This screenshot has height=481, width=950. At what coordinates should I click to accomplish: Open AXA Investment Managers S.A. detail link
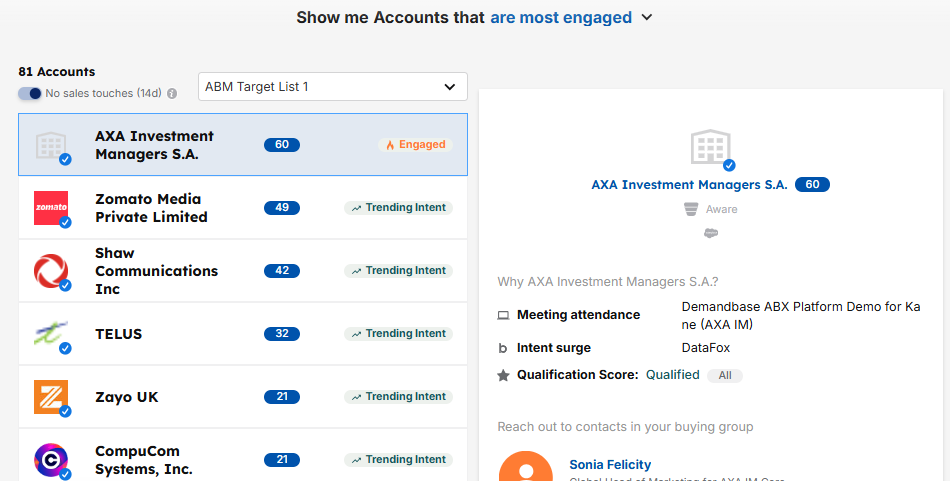(x=689, y=185)
